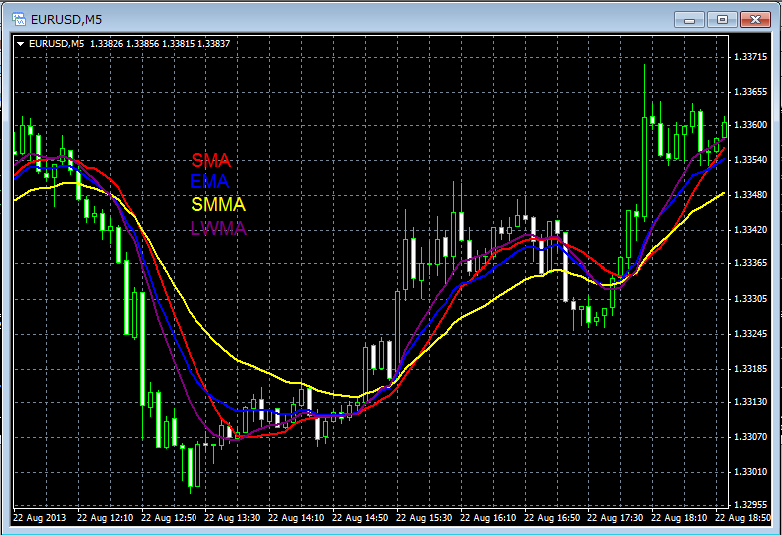
Task: Expand the triangle arrow beside EURUSD,M5 chart label
Action: [x=21, y=43]
